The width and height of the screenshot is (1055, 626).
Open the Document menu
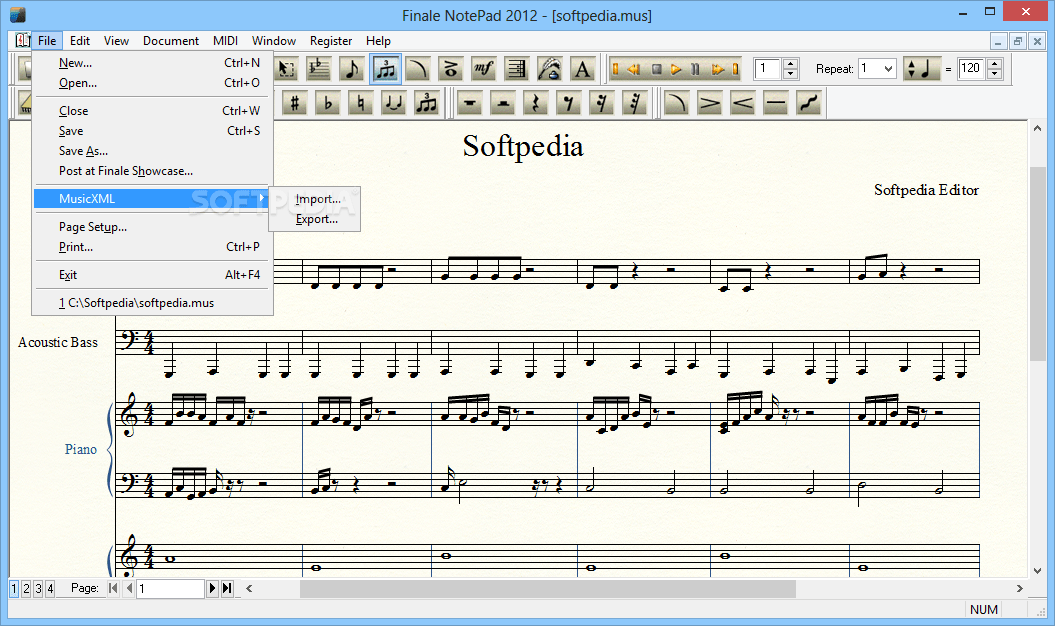tap(171, 41)
